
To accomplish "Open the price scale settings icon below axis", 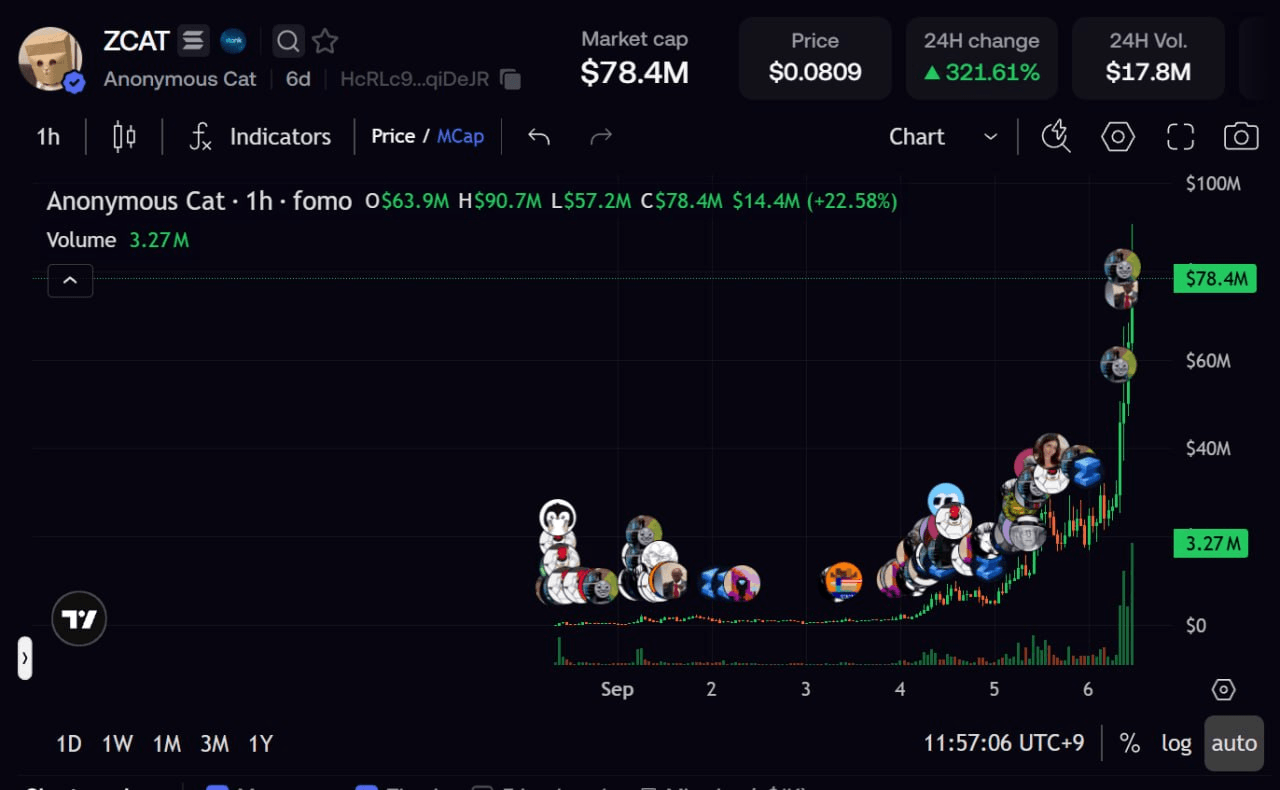I will coord(1223,689).
